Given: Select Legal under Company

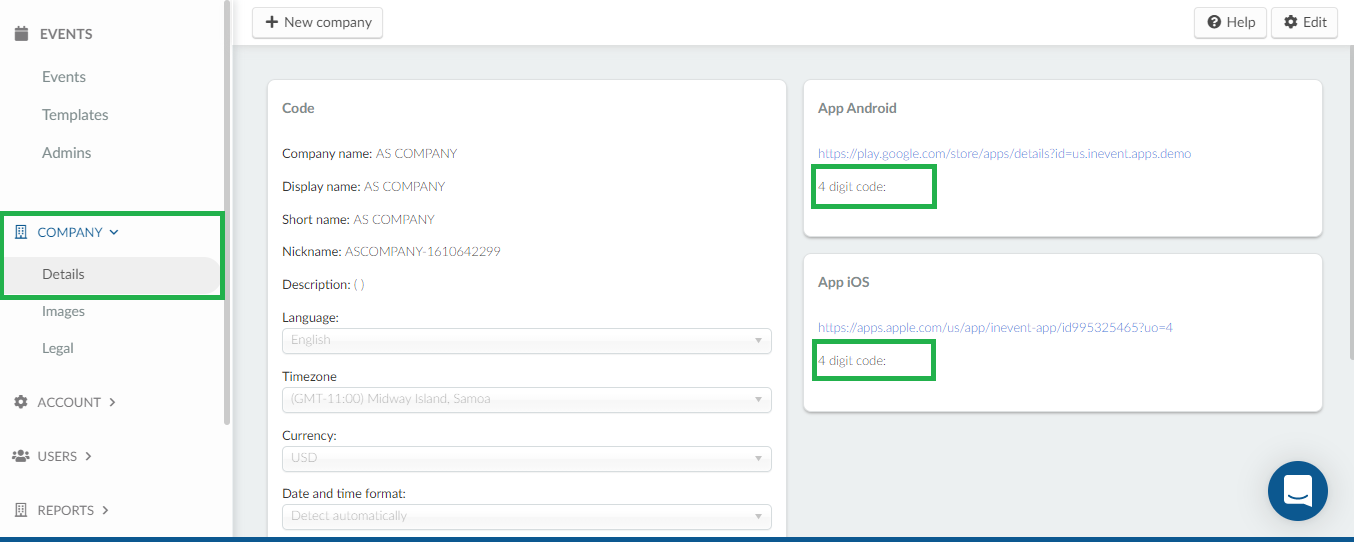Looking at the screenshot, I should point(58,348).
